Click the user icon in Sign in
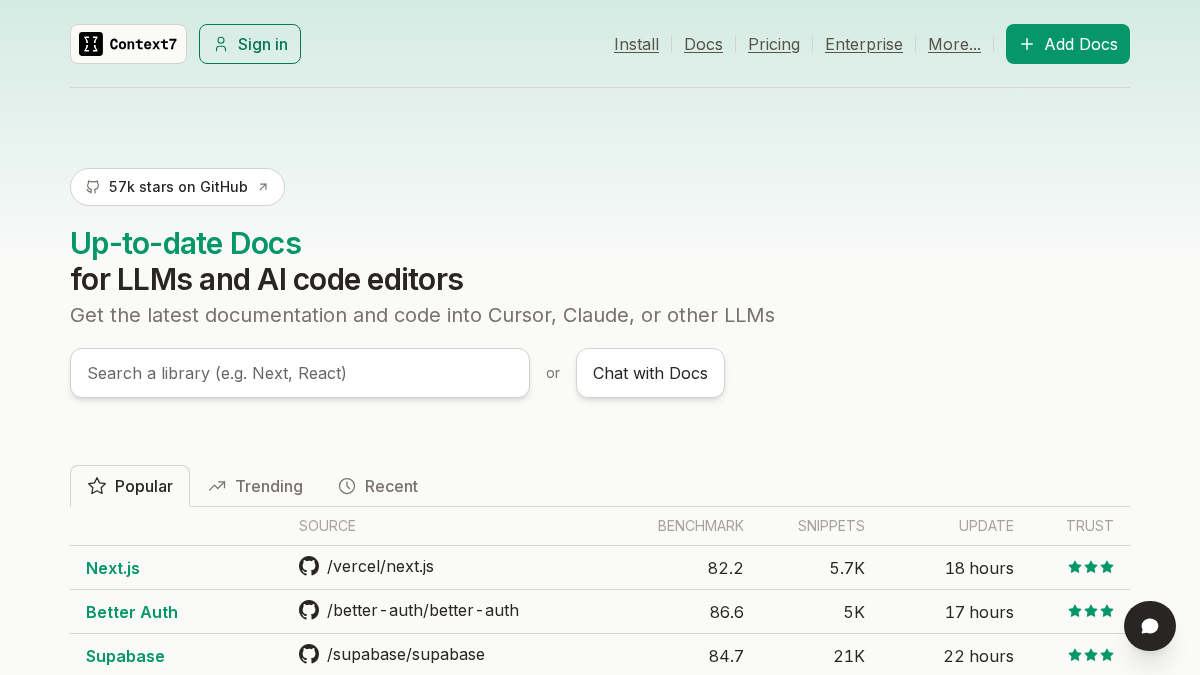 pyautogui.click(x=221, y=44)
